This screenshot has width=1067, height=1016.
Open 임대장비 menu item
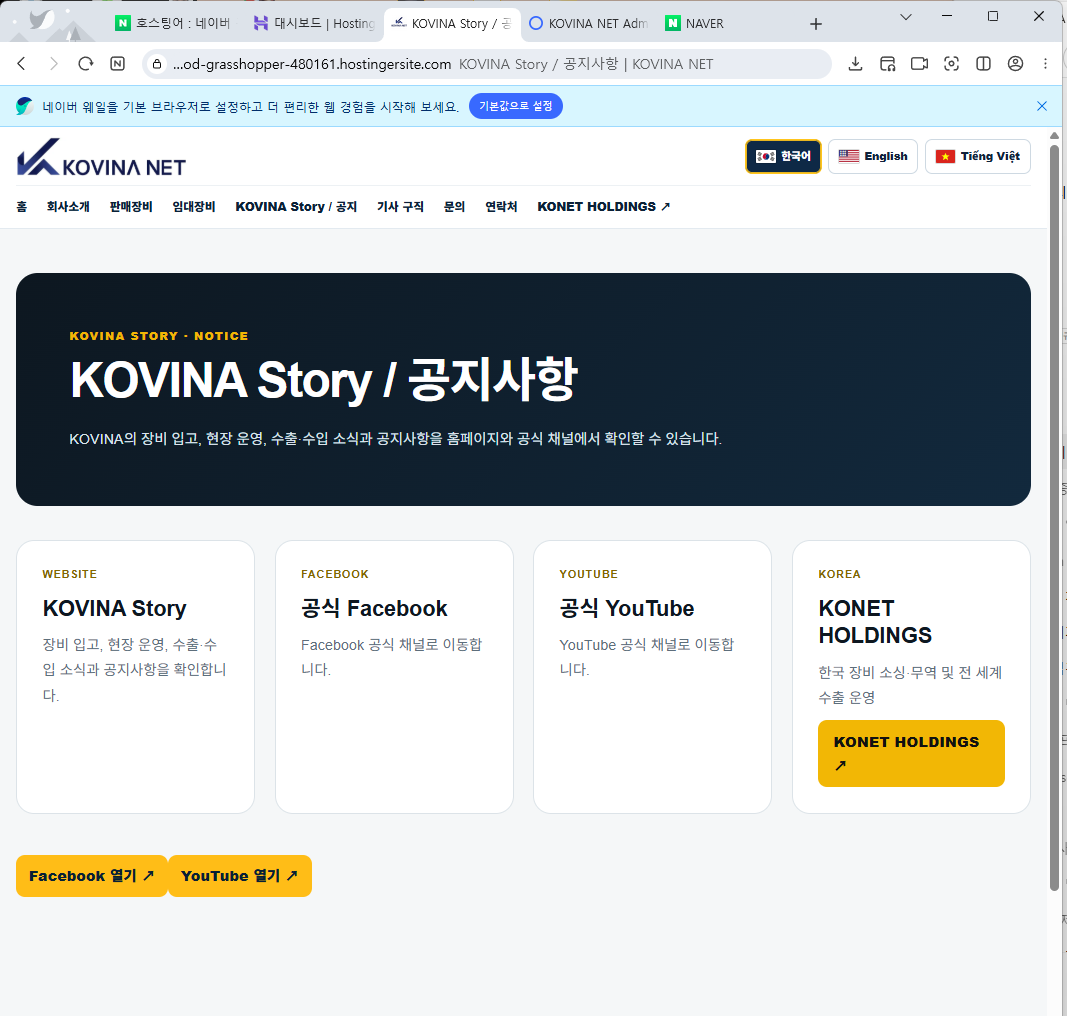click(x=194, y=207)
